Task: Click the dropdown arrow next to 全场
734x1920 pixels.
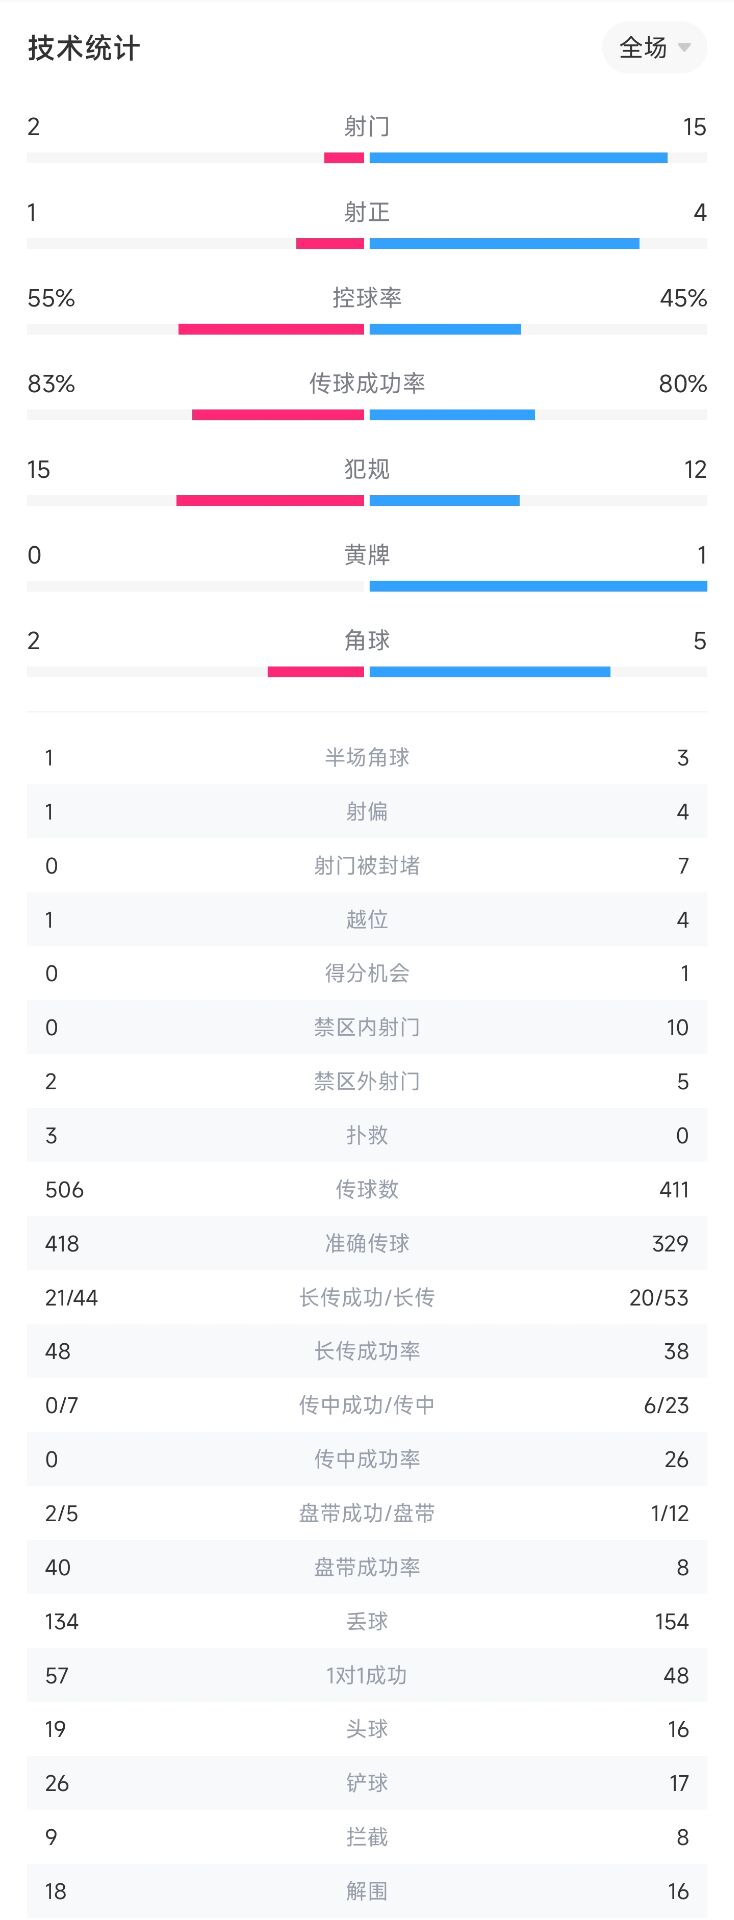Action: 685,48
